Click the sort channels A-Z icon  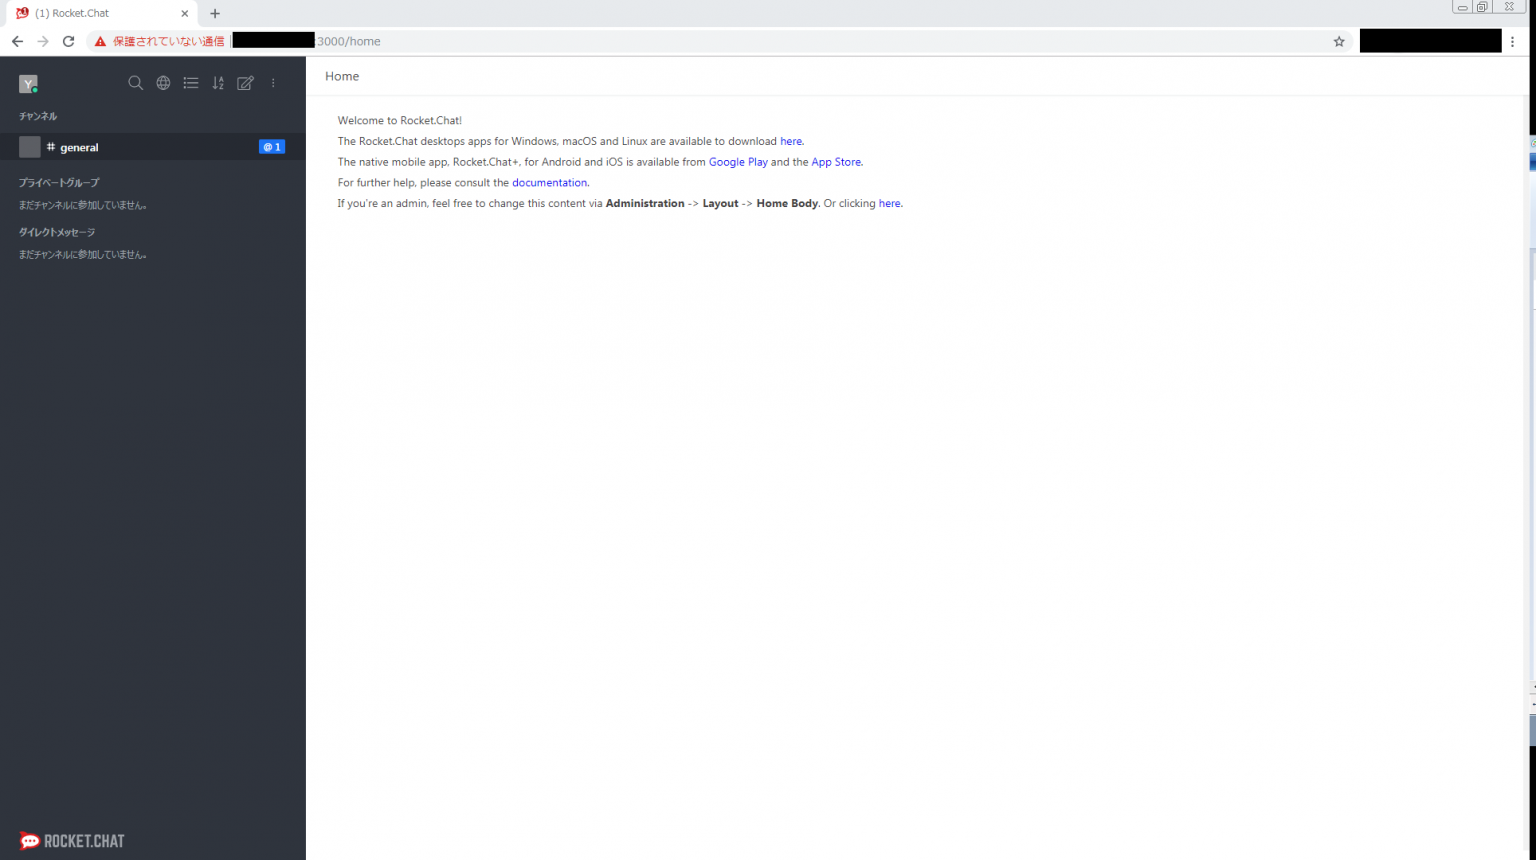pos(218,83)
